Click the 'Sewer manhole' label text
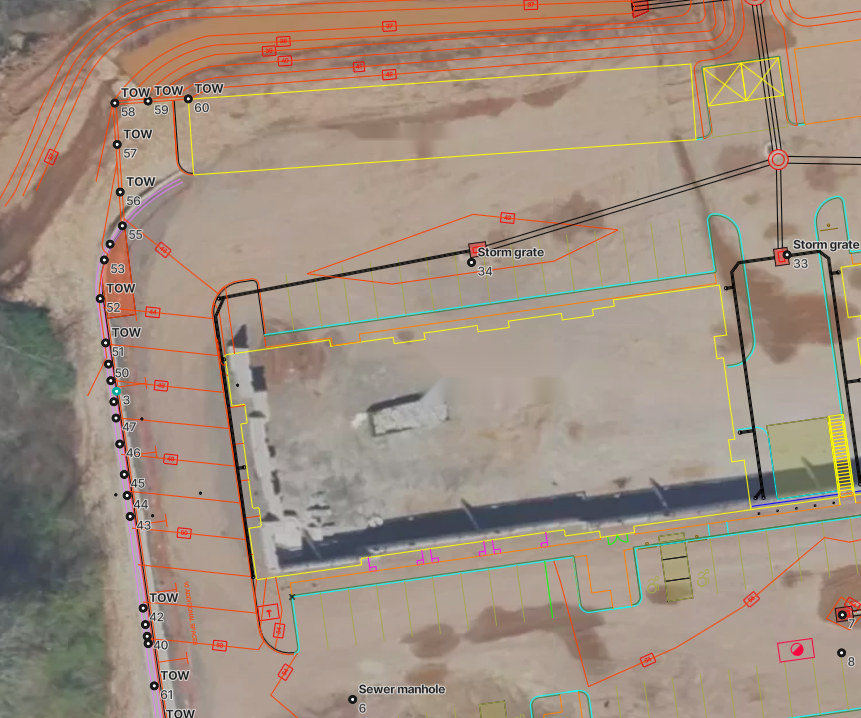 tap(402, 689)
